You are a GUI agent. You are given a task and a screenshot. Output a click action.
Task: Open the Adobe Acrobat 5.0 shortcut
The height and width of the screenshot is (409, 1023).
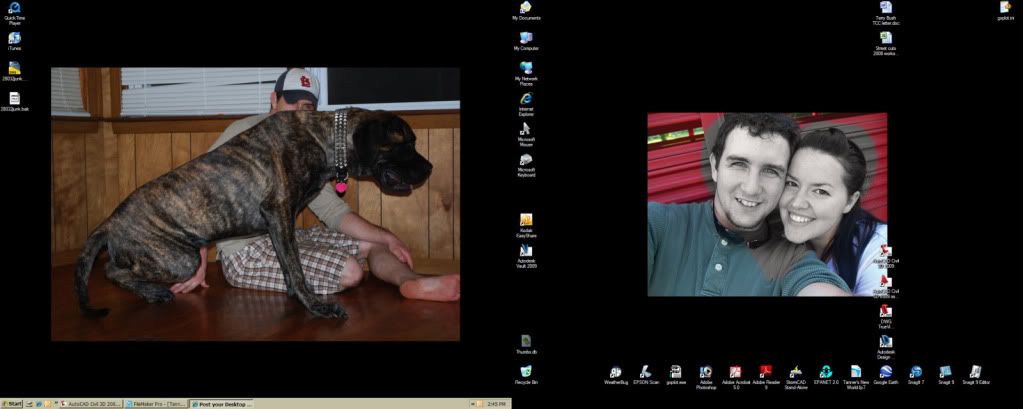(x=736, y=378)
